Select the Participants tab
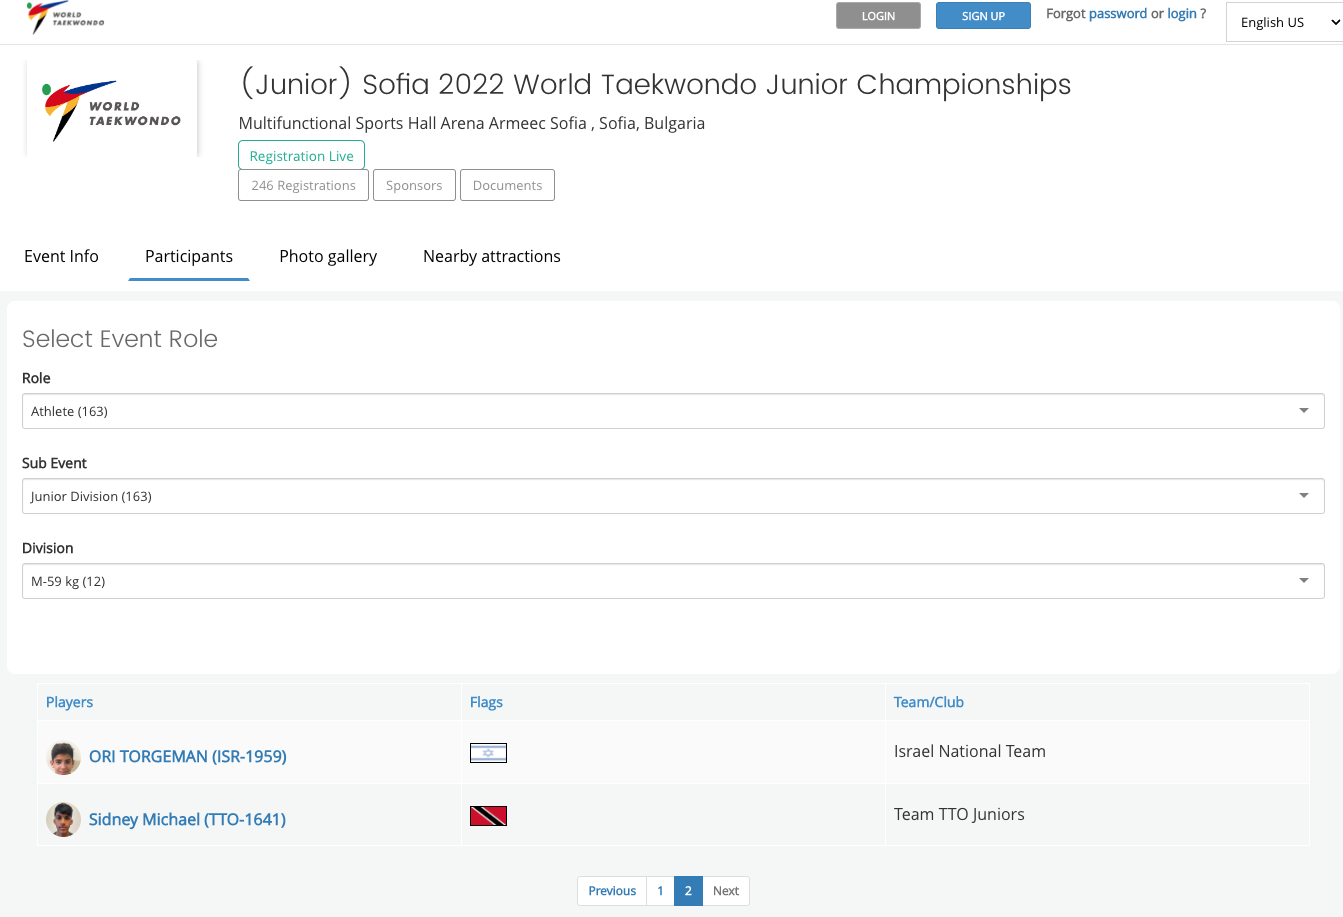Viewport: 1343px width, 917px height. coord(189,256)
